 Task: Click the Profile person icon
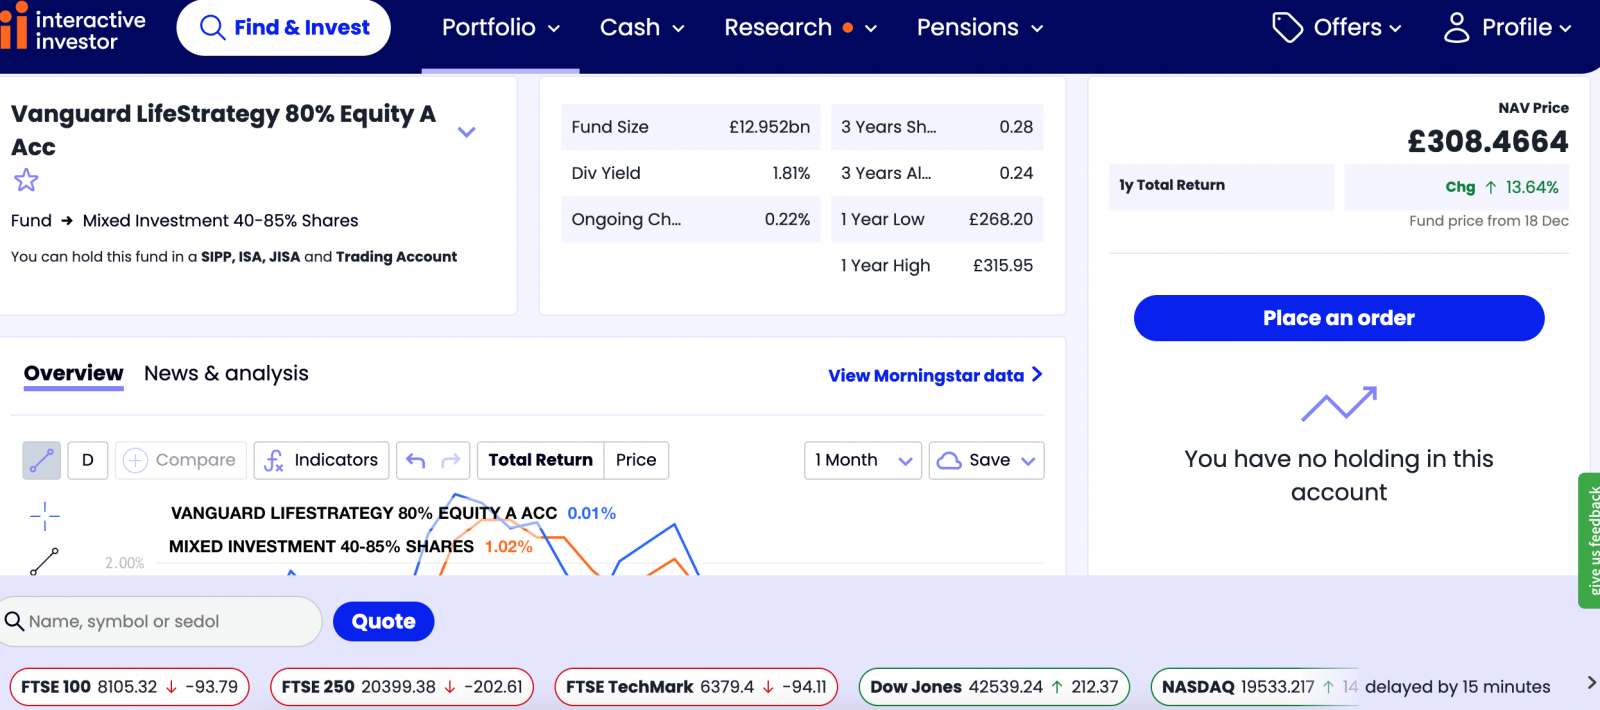pos(1457,28)
